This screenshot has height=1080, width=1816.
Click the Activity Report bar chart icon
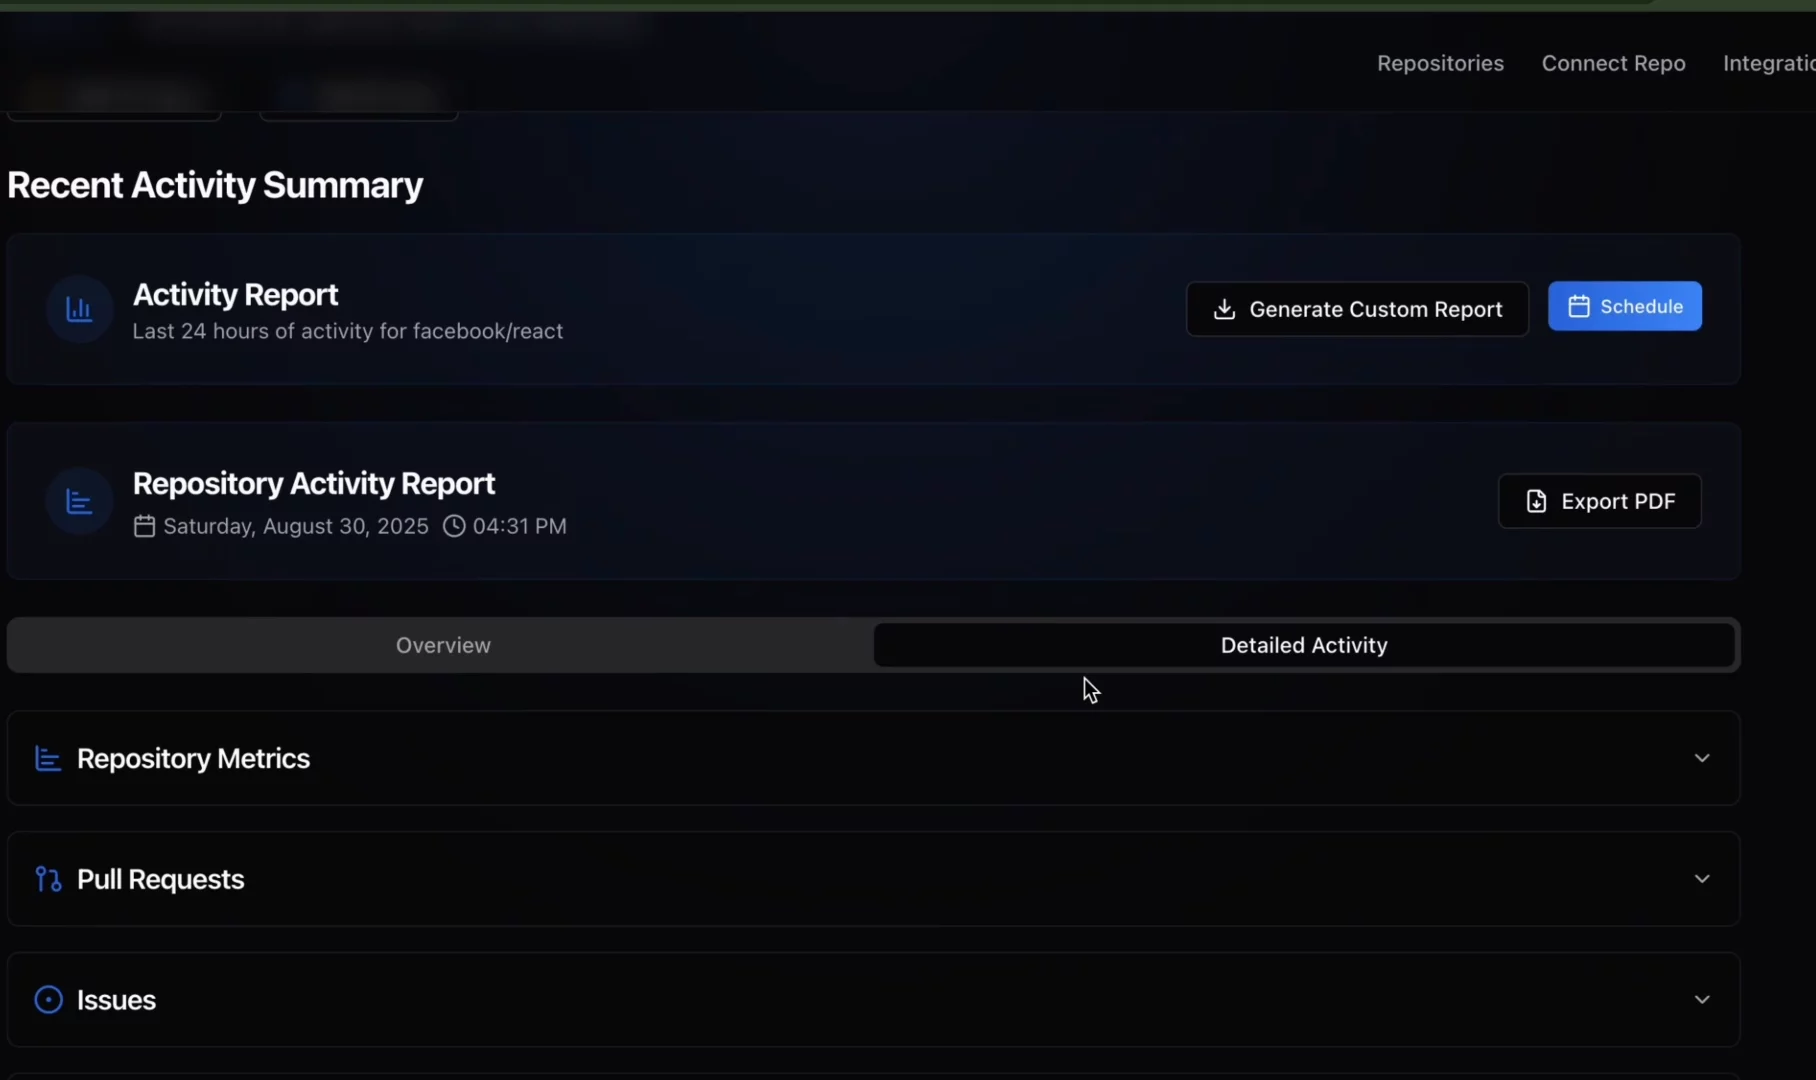point(79,309)
